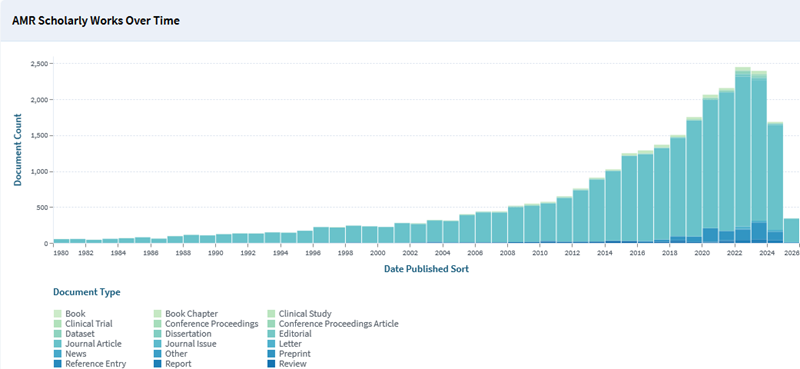Toggle Dissertation legend entry

[183, 334]
